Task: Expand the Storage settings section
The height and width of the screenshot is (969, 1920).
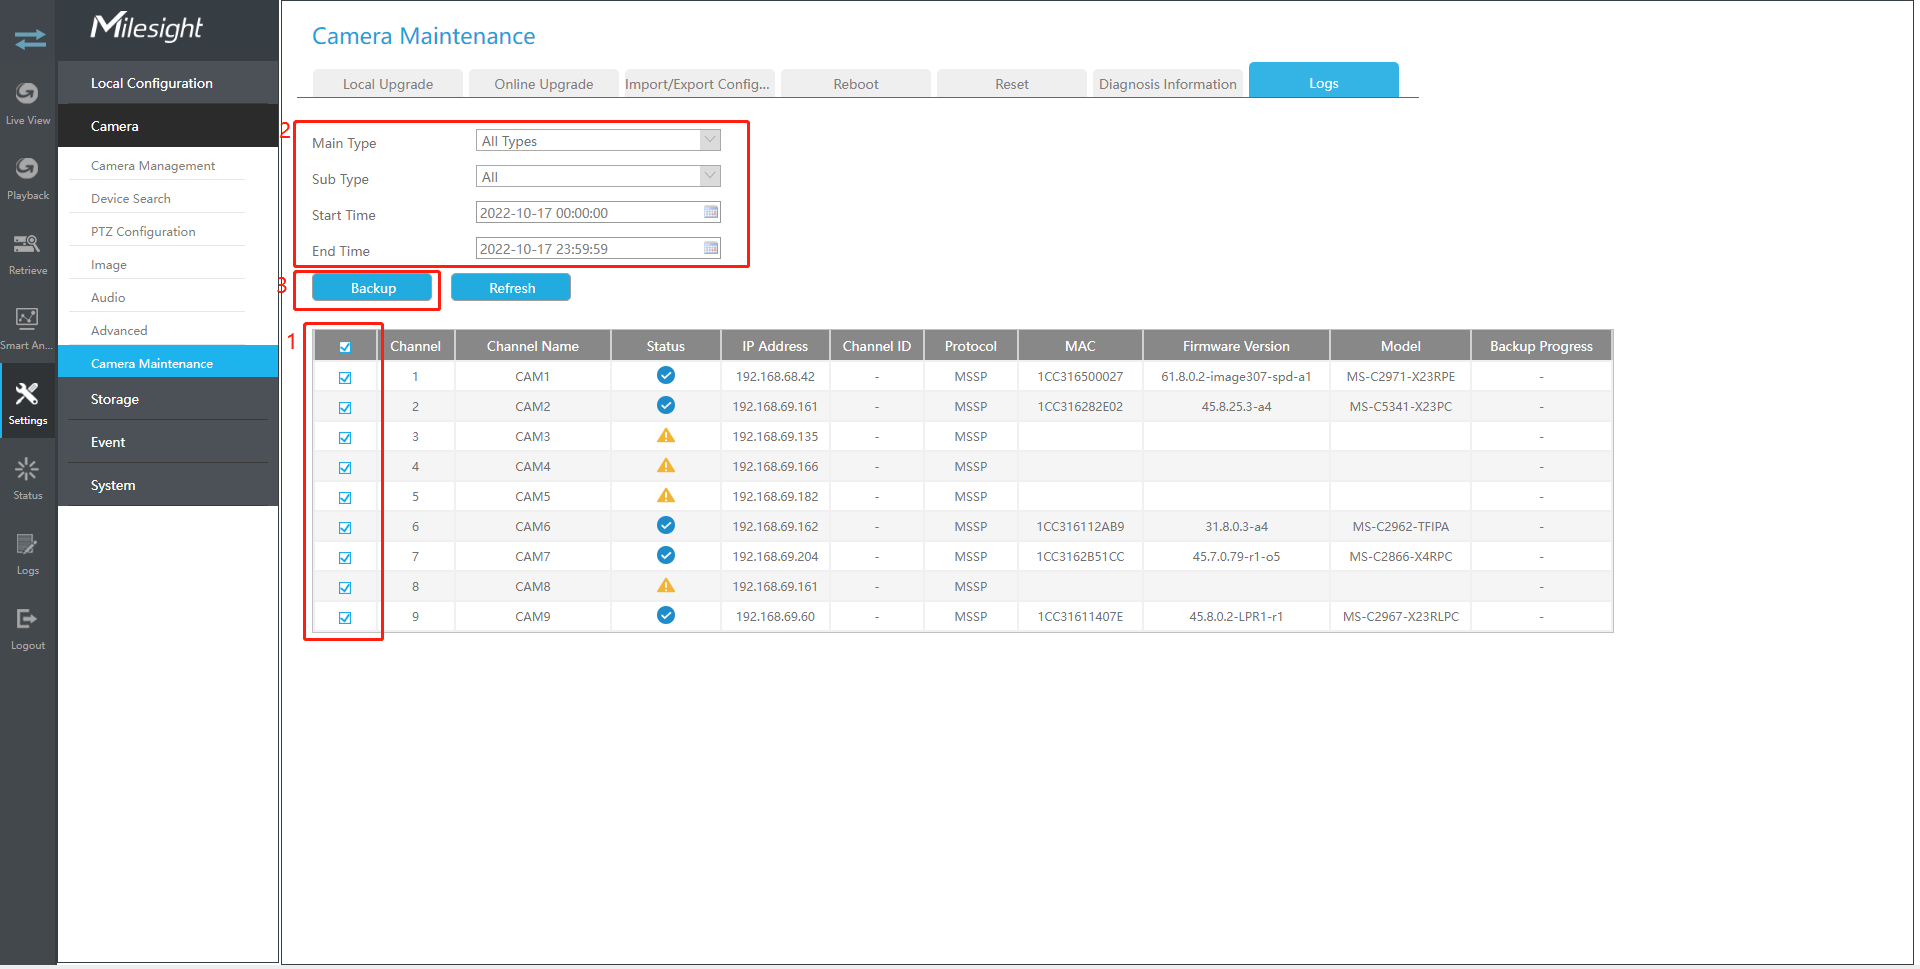Action: tap(115, 399)
